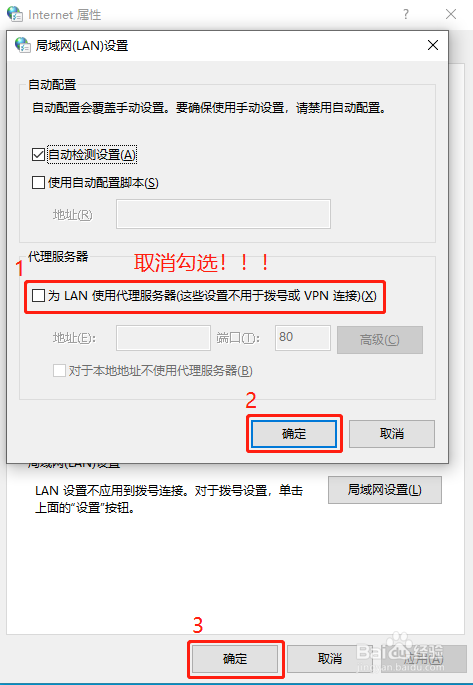Enable 使用自动配置脚本(S) checkbox
The height and width of the screenshot is (685, 473).
pos(38,182)
